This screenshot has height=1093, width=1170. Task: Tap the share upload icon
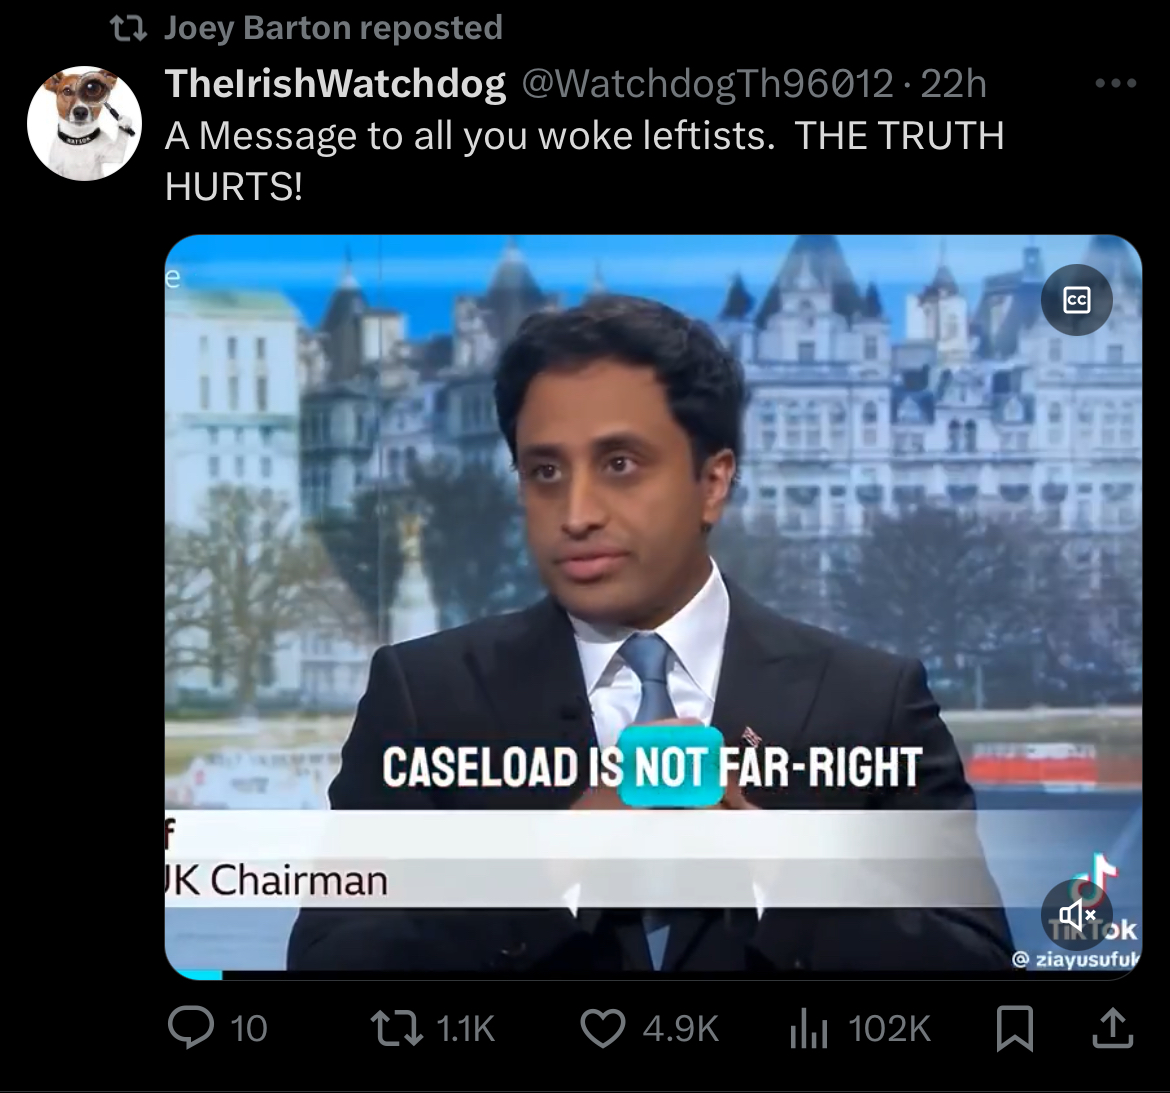coord(1113,1028)
